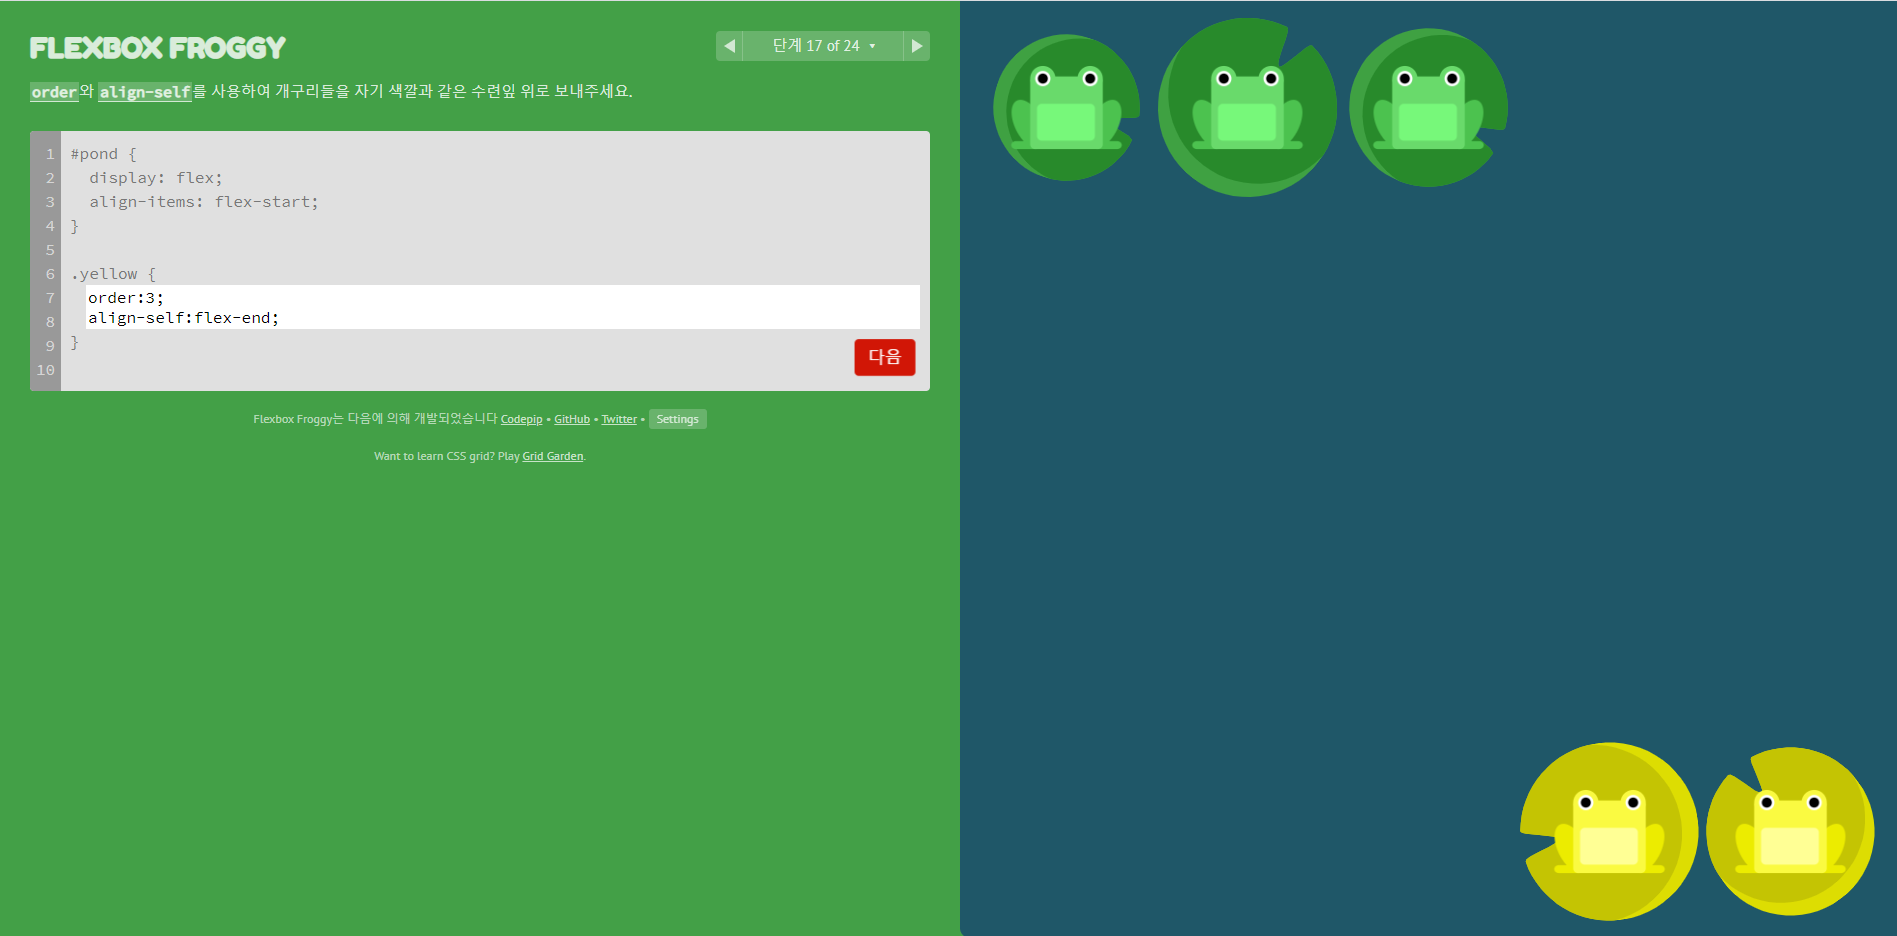Click the 'align-items: flex-start;' line
1897x936 pixels.
pos(204,202)
